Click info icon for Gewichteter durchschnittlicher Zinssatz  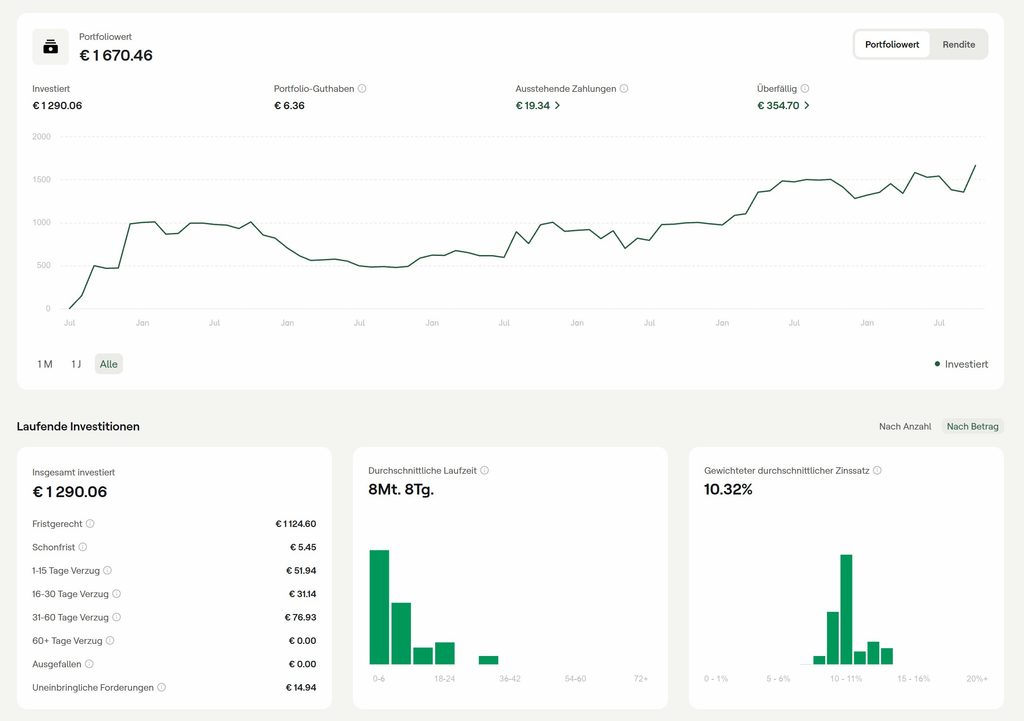(x=877, y=471)
